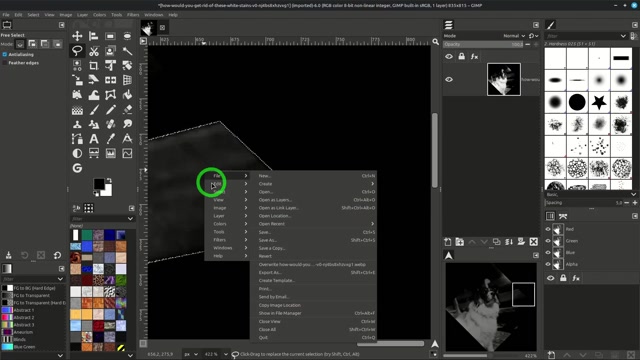640x360 pixels.
Task: Select the Smudge tool
Action: [127, 124]
